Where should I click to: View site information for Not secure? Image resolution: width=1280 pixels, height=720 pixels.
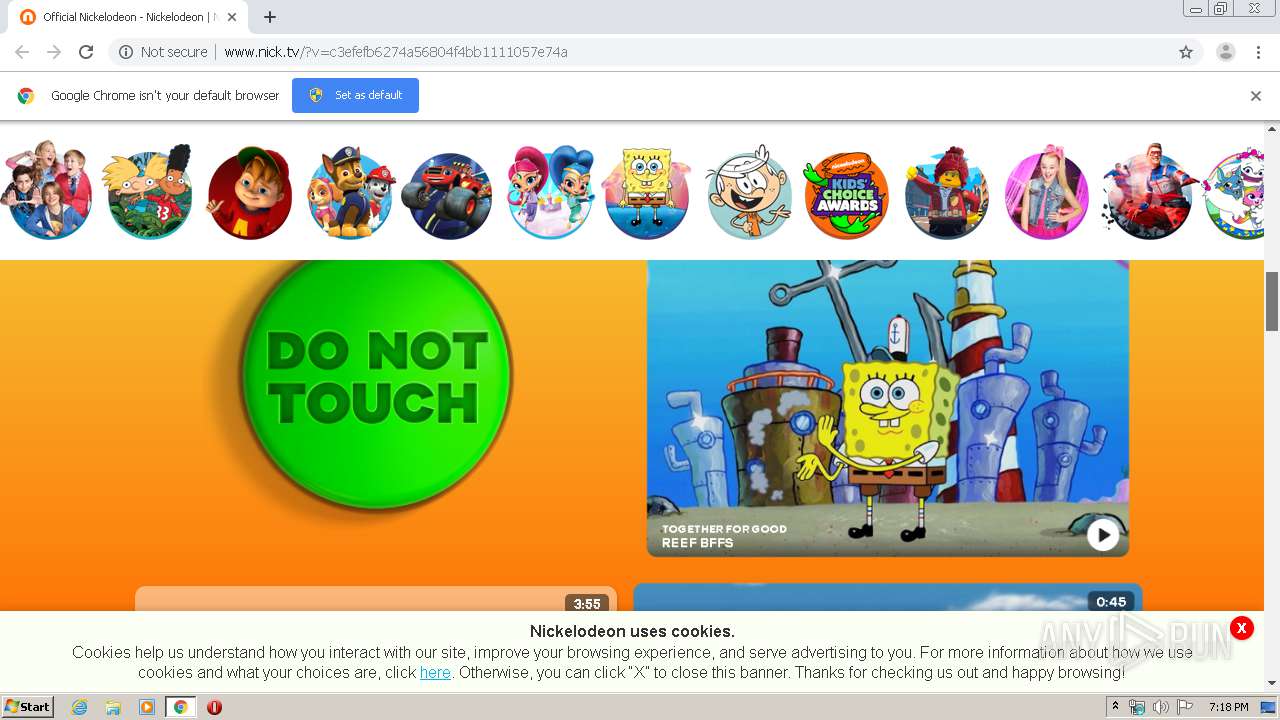pos(163,52)
